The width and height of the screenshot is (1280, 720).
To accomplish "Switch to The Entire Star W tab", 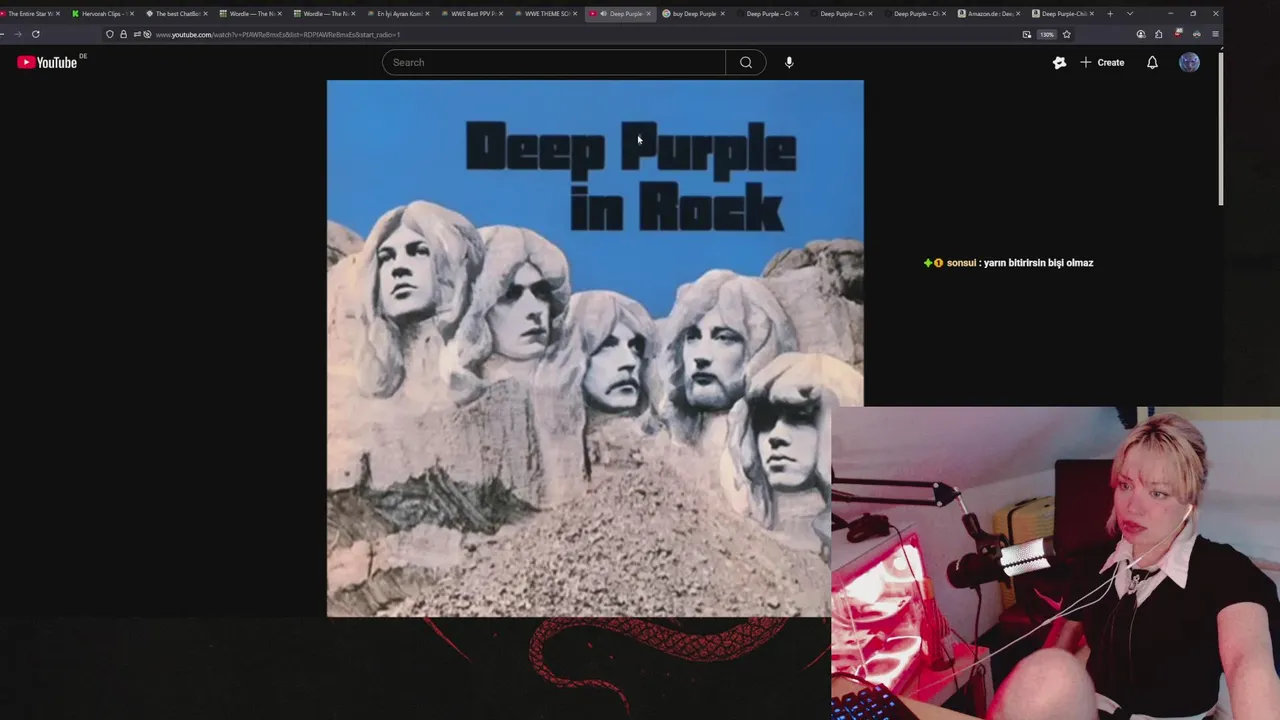I will pos(30,14).
